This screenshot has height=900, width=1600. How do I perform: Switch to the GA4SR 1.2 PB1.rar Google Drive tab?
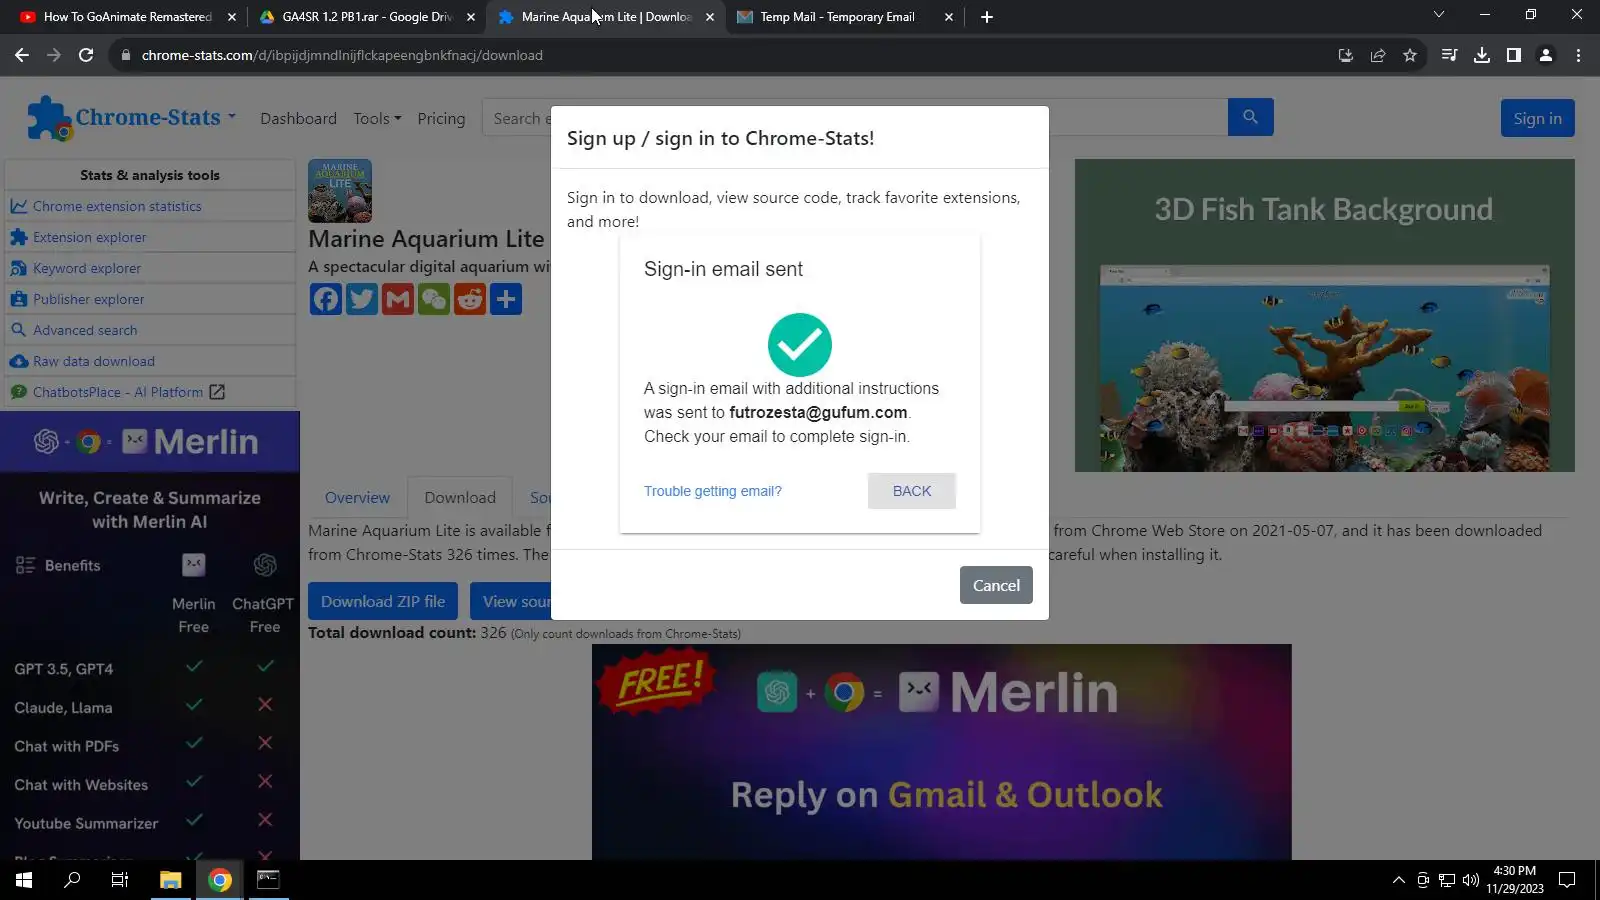coord(367,17)
